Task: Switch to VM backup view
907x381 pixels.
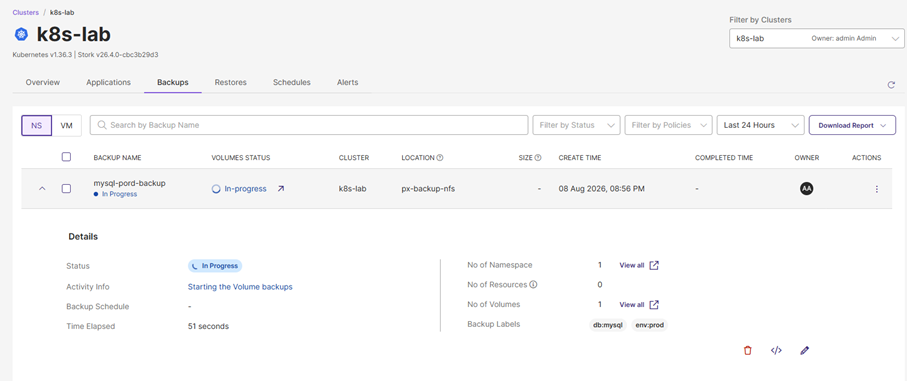Action: (x=67, y=125)
